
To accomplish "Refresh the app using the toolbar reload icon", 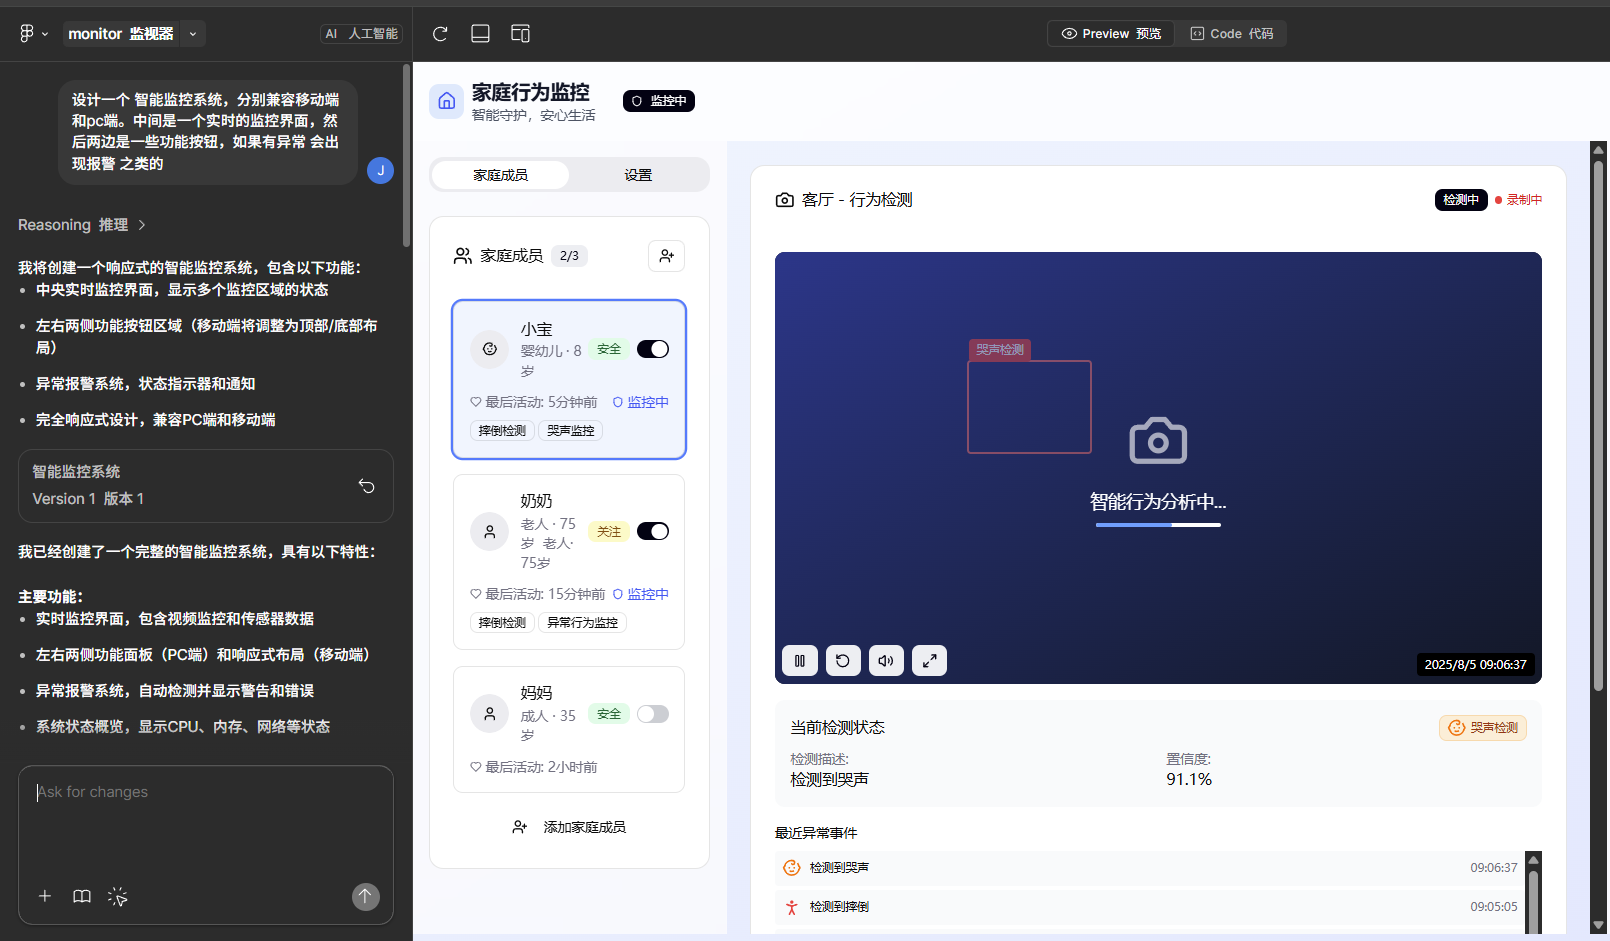I will tap(439, 33).
